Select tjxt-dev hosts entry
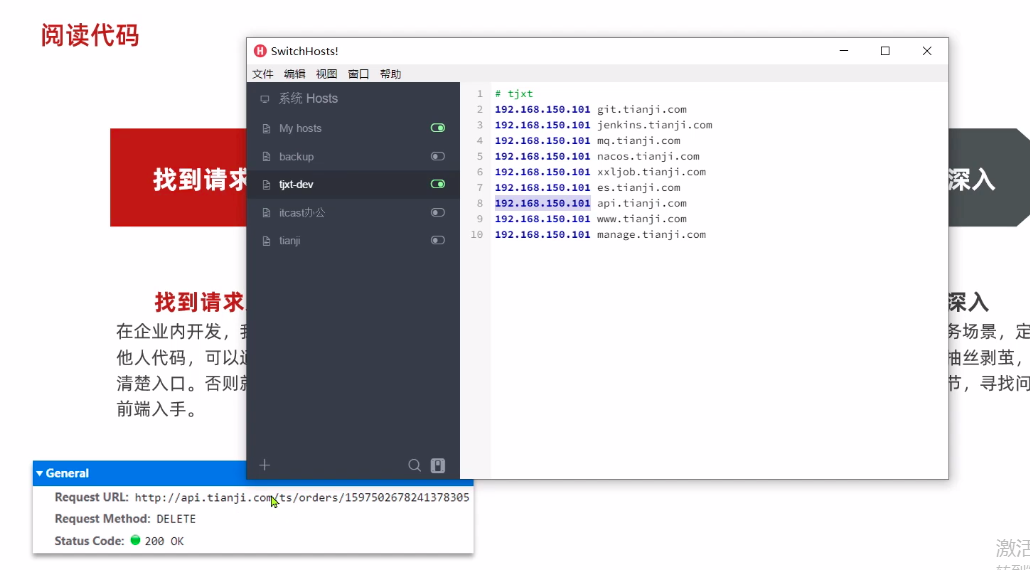 [353, 185]
